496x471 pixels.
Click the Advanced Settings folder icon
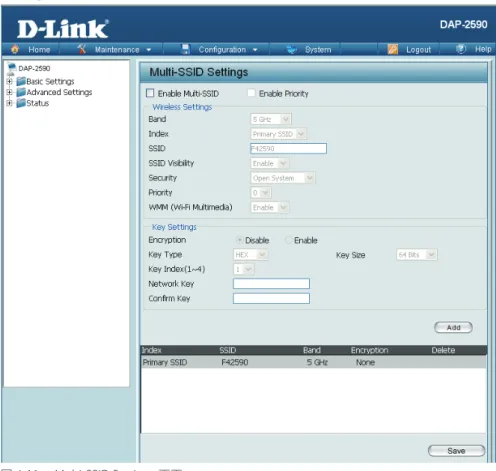21,92
